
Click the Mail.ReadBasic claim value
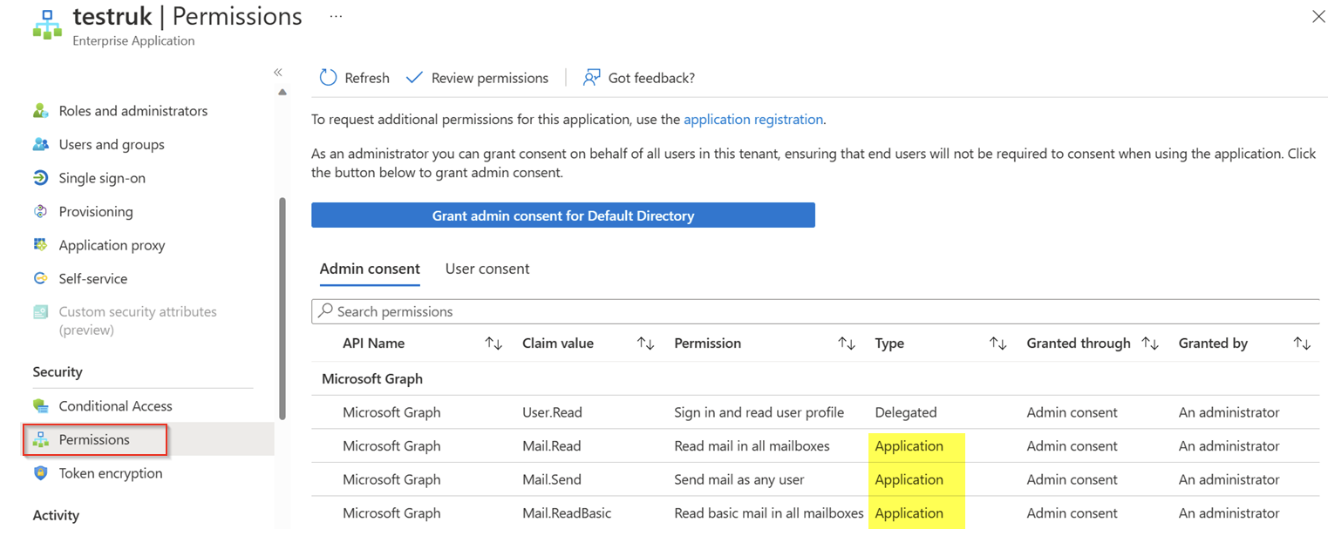coord(567,513)
